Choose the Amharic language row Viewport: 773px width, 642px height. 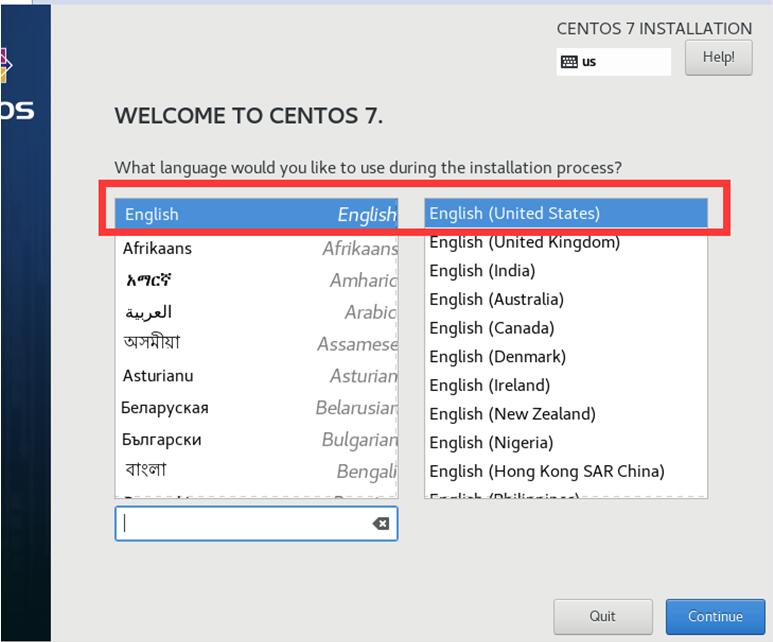coord(256,280)
